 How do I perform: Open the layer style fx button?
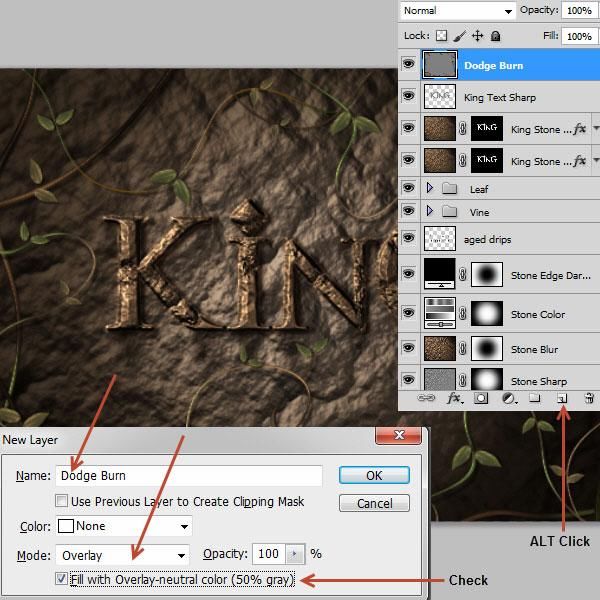455,398
